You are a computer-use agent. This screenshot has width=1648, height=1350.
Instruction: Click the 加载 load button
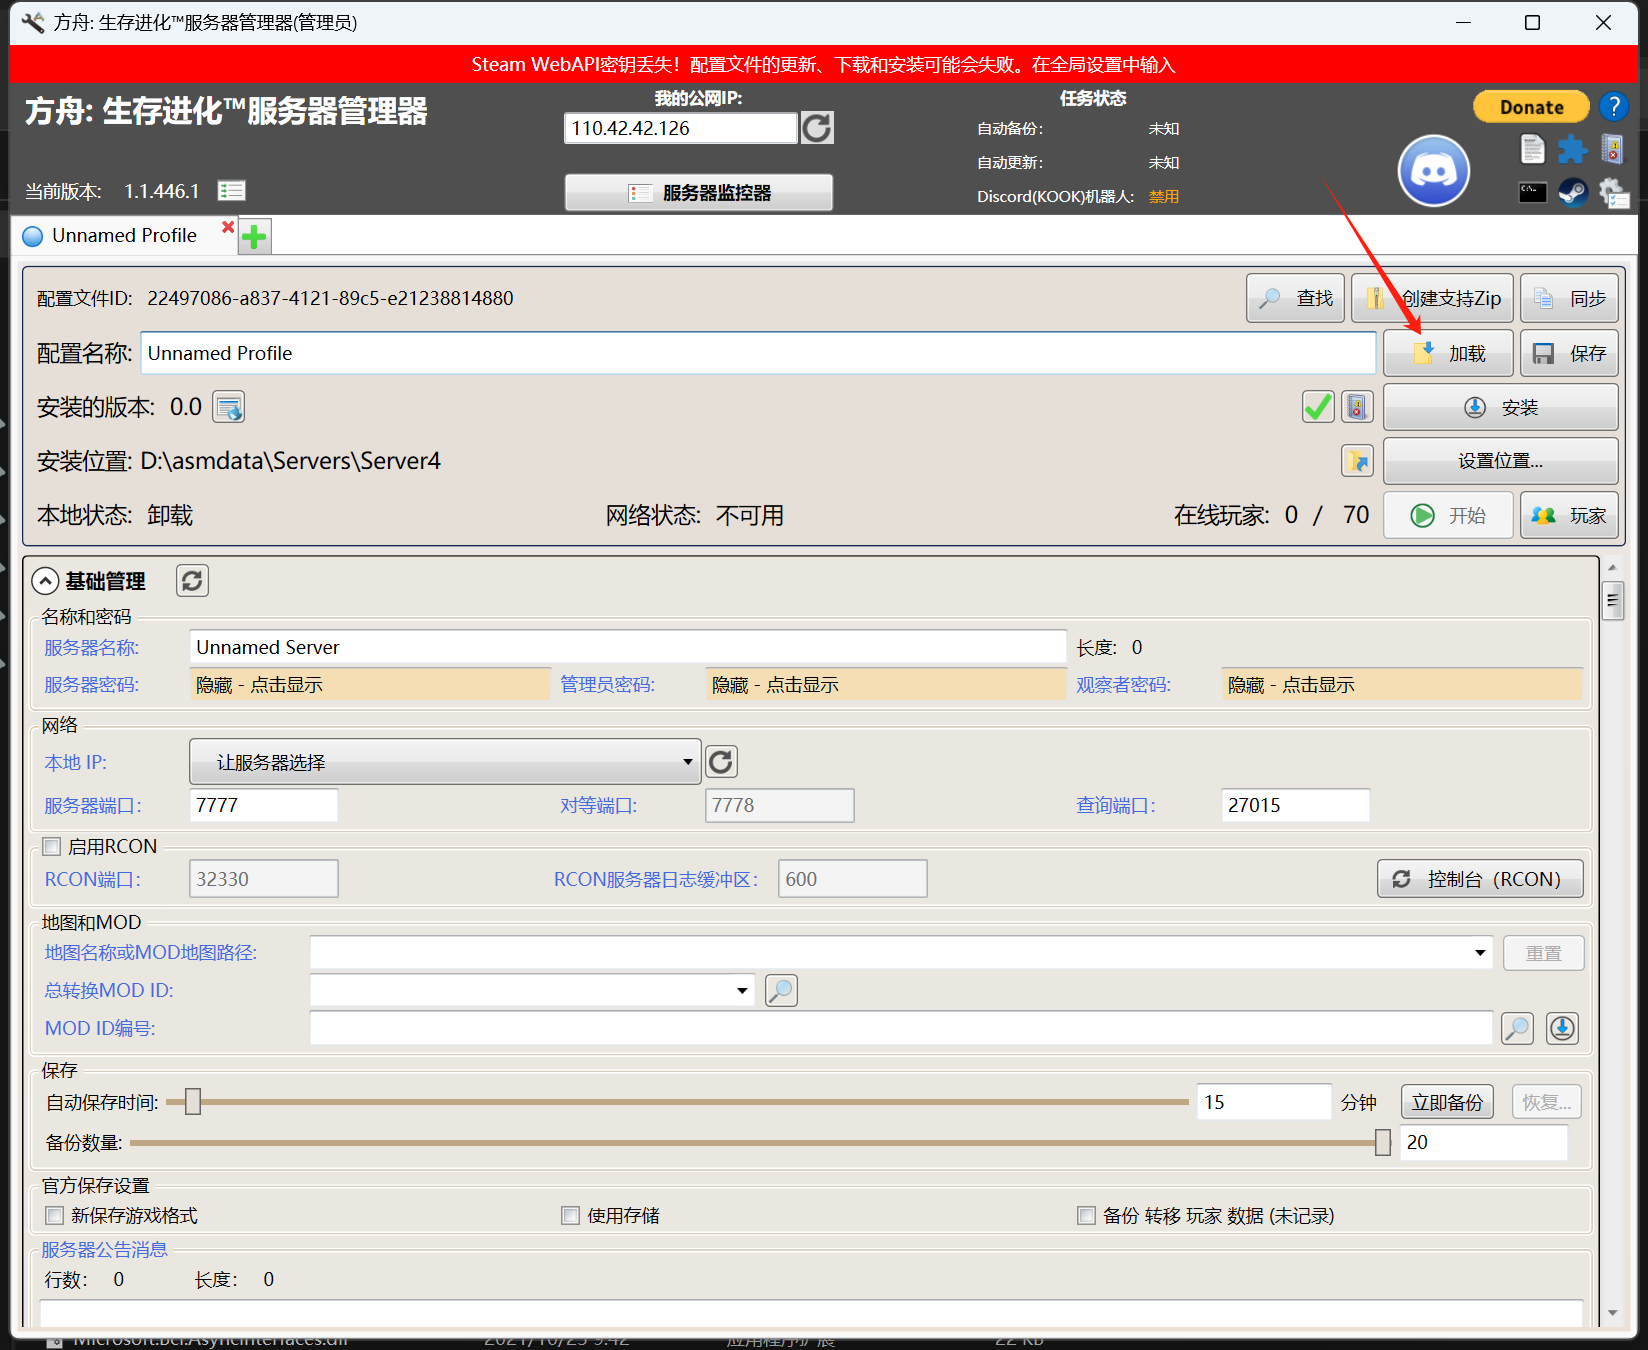[x=1448, y=353]
